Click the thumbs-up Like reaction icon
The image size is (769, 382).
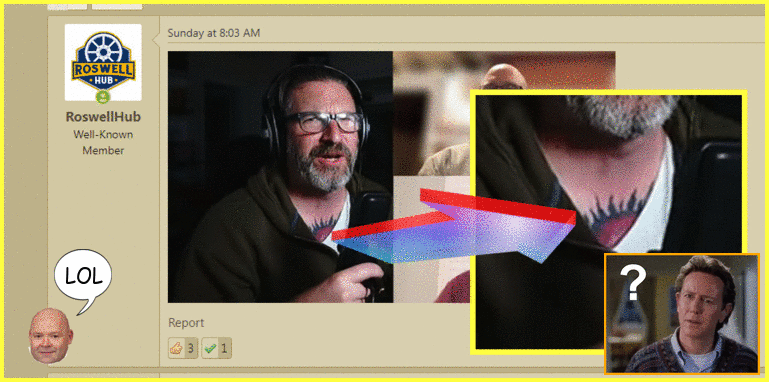tap(176, 348)
